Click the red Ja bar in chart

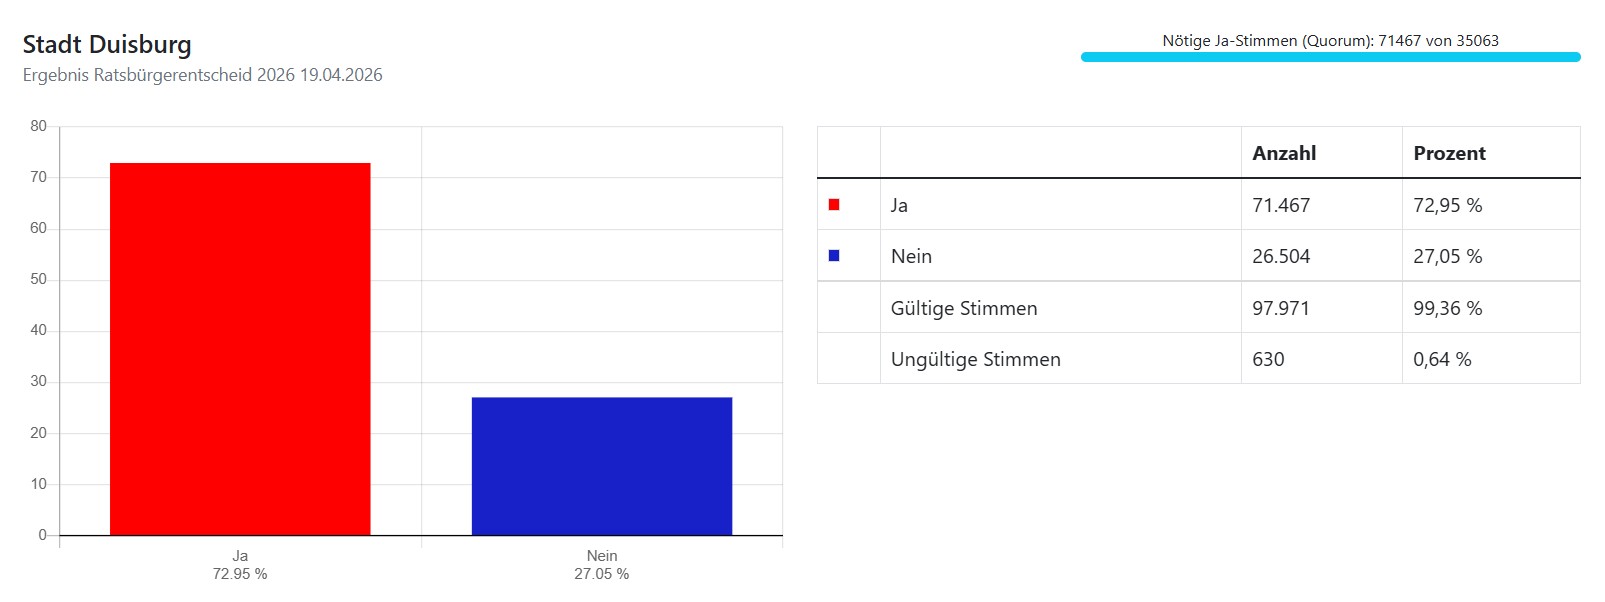pos(240,349)
